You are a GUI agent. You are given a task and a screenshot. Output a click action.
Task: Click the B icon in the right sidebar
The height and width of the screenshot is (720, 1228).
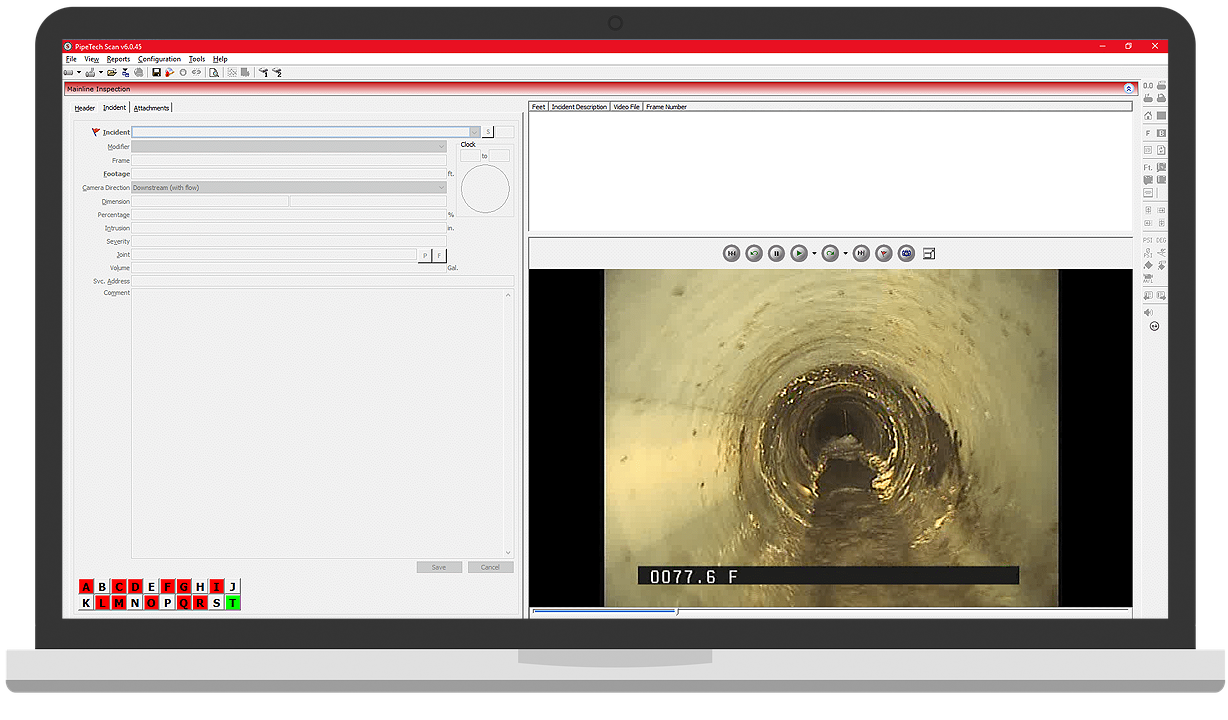coord(1161,133)
